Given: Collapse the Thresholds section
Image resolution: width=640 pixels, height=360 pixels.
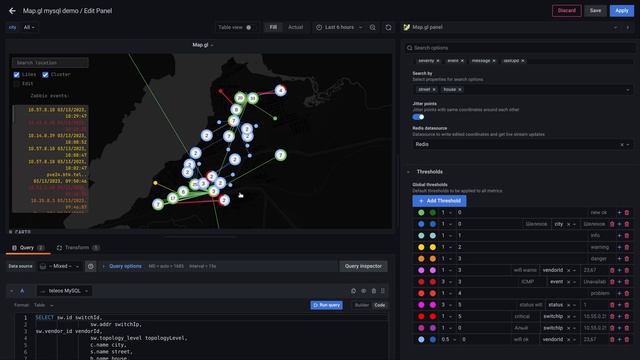Looking at the screenshot, I should point(409,172).
